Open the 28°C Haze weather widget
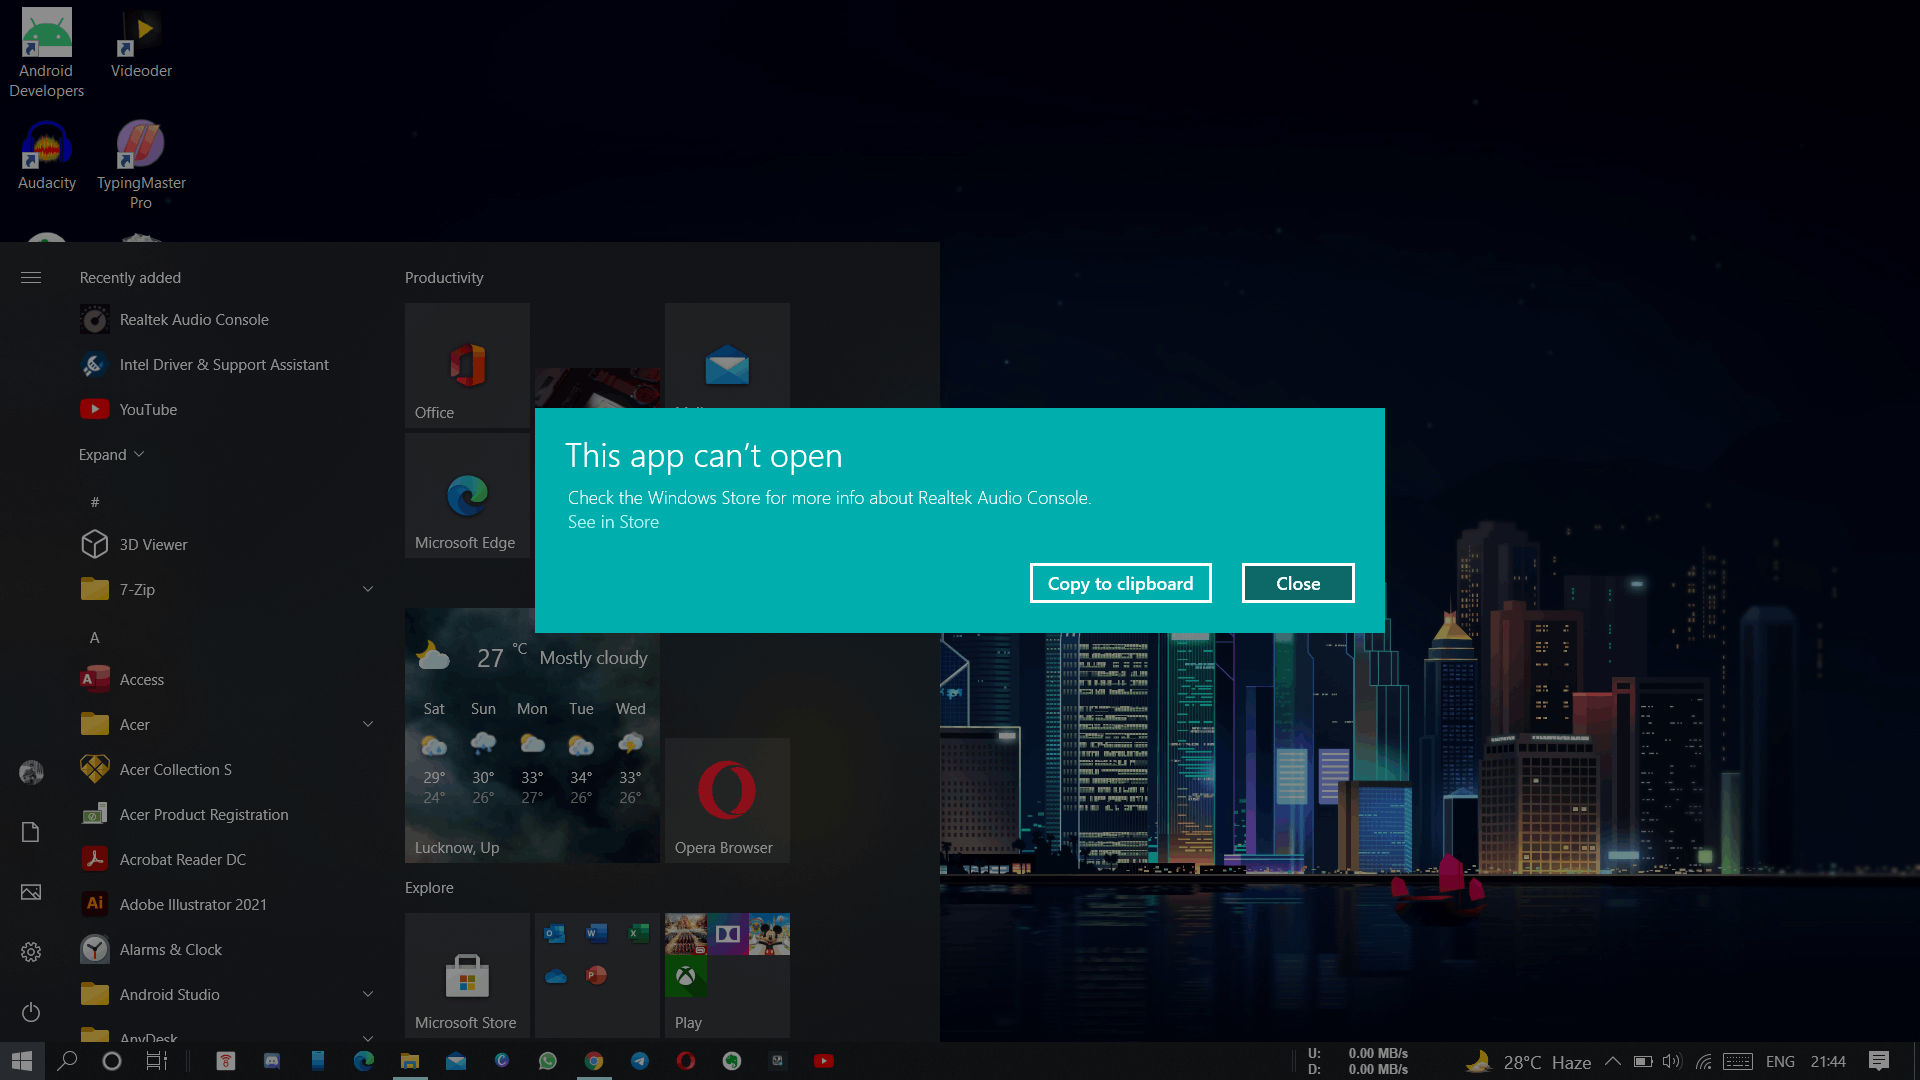 click(1528, 1061)
